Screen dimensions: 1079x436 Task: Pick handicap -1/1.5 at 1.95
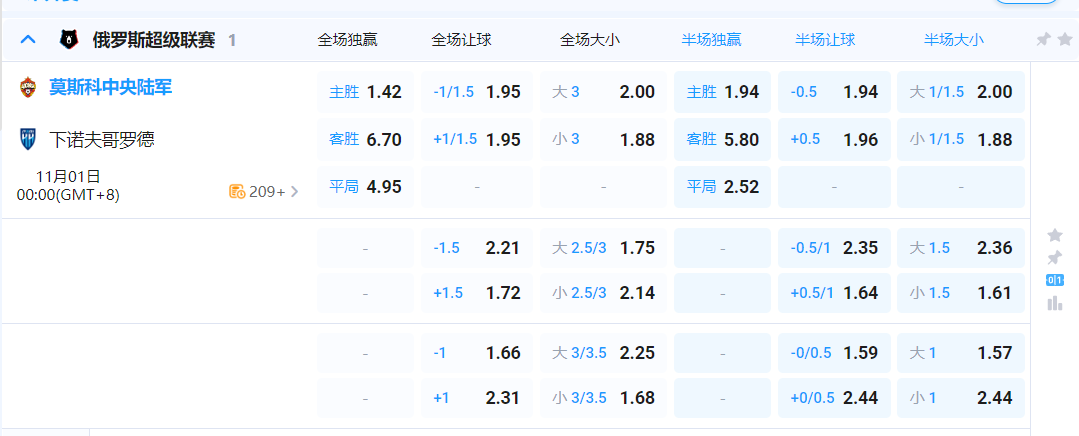coord(476,92)
